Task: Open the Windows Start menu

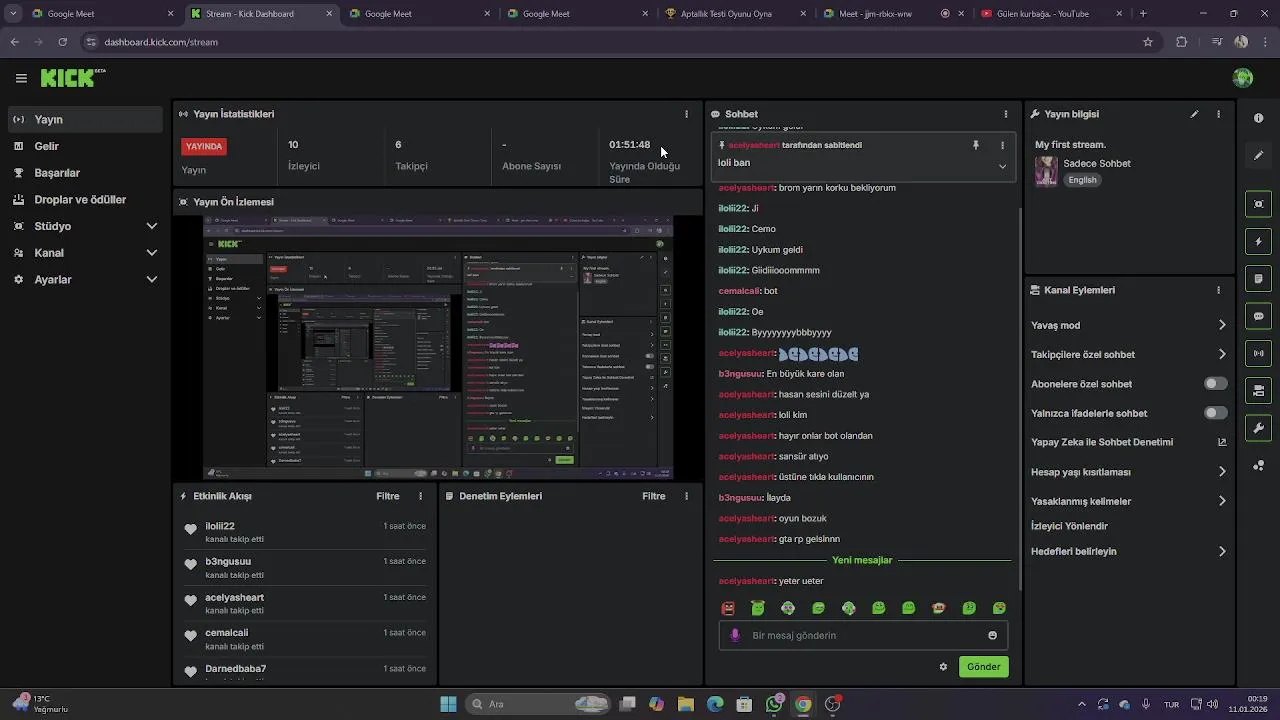Action: [x=448, y=704]
